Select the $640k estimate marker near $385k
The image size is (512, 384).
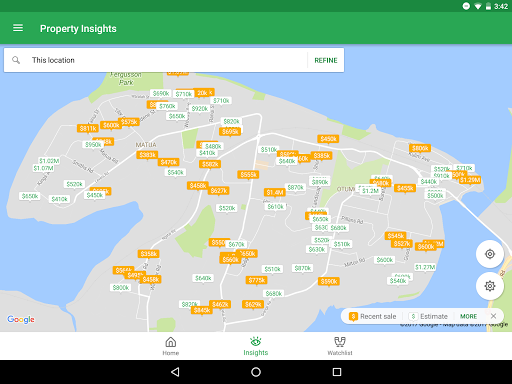pyautogui.click(x=287, y=161)
